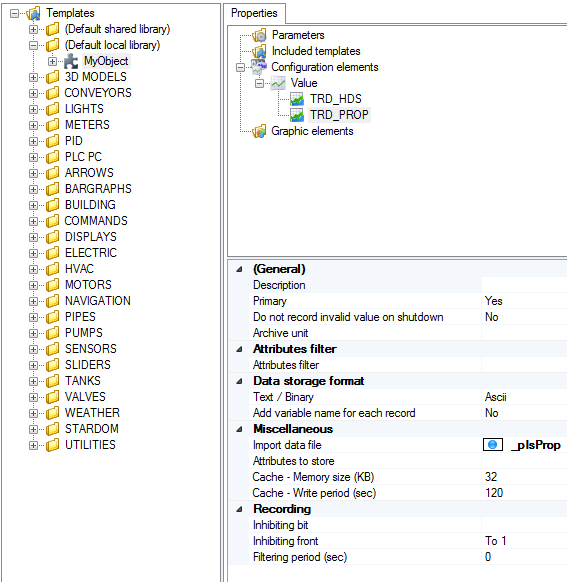This screenshot has width=567, height=582.
Task: Click the Included templates folder icon
Action: coord(259,51)
